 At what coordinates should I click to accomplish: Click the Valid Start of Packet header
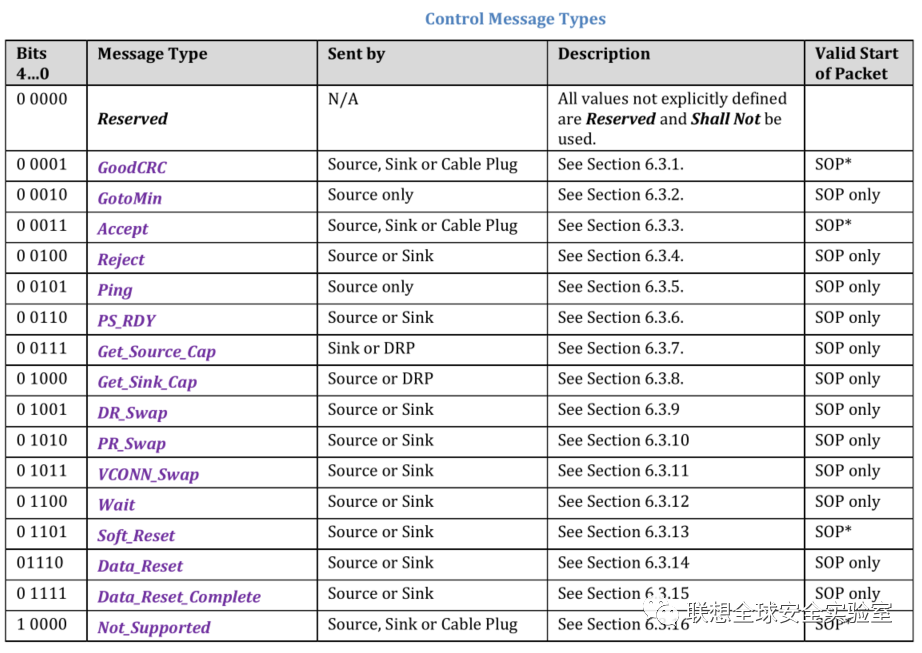tap(851, 63)
